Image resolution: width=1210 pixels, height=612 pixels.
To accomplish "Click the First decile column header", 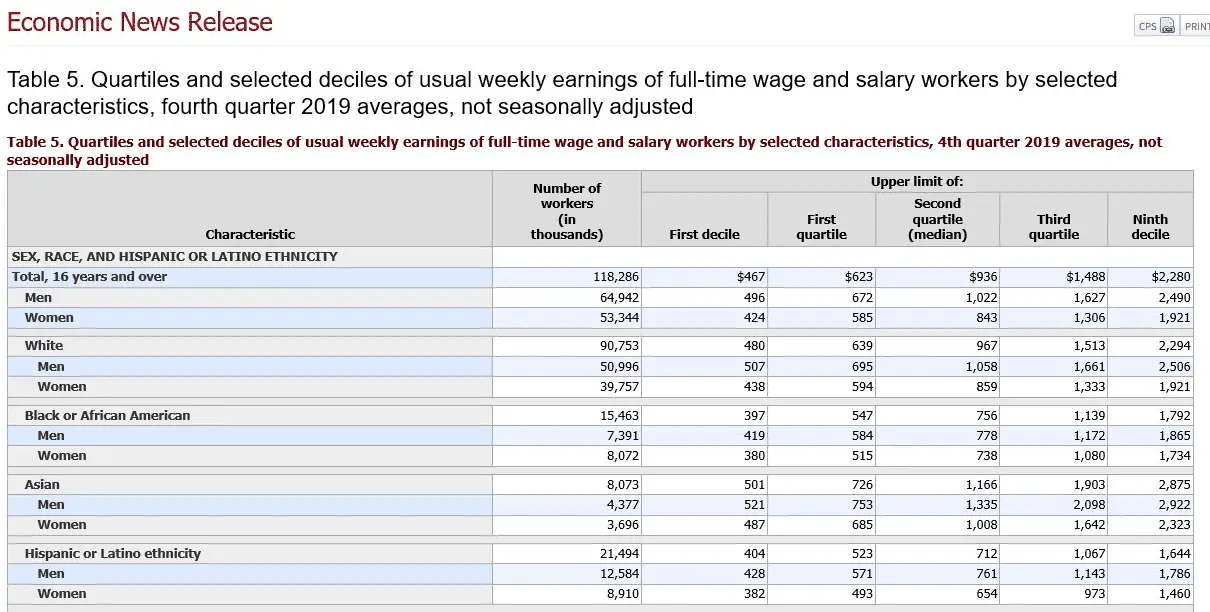I will pyautogui.click(x=704, y=234).
